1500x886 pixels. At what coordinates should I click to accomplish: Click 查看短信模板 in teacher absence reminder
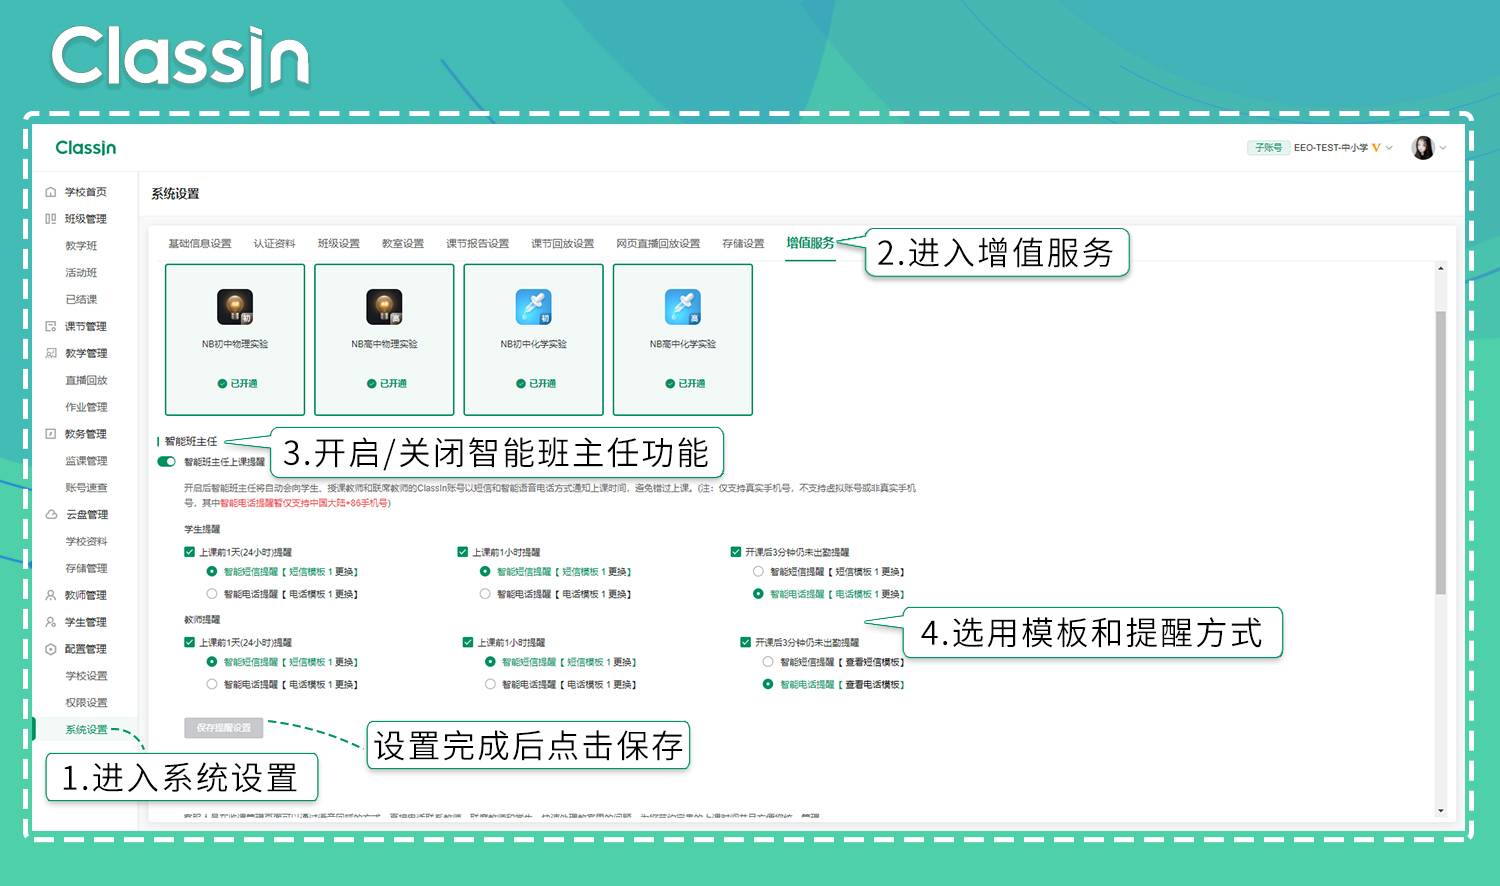(x=875, y=662)
